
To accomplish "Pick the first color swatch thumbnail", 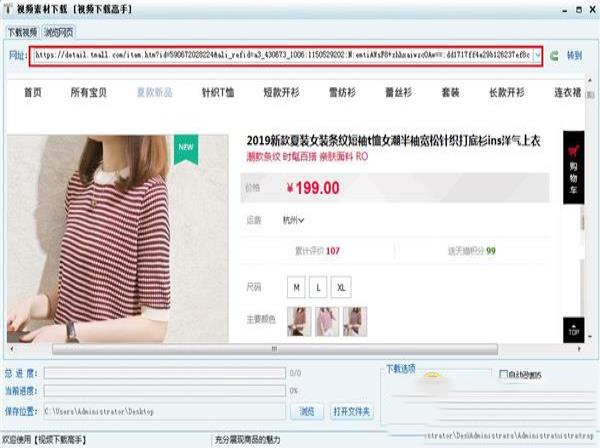I will click(298, 321).
